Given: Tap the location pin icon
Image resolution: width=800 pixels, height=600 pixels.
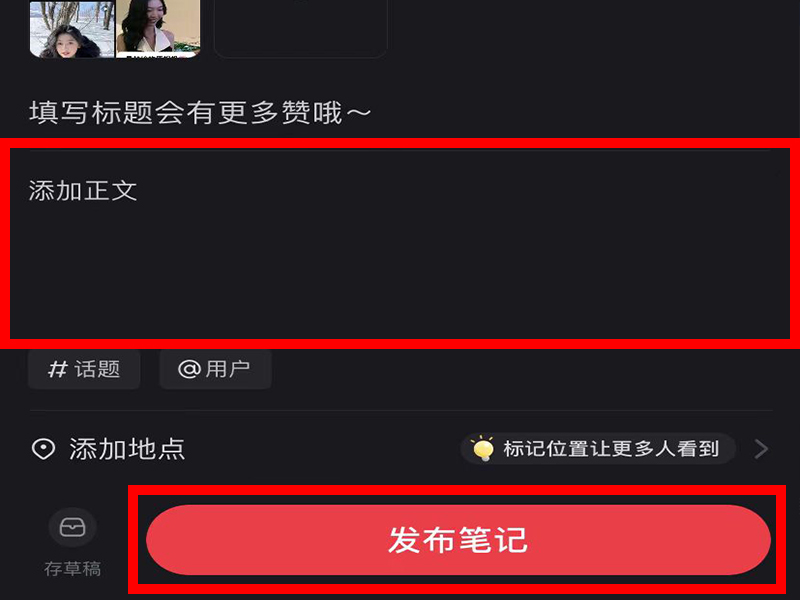Looking at the screenshot, I should tap(43, 449).
